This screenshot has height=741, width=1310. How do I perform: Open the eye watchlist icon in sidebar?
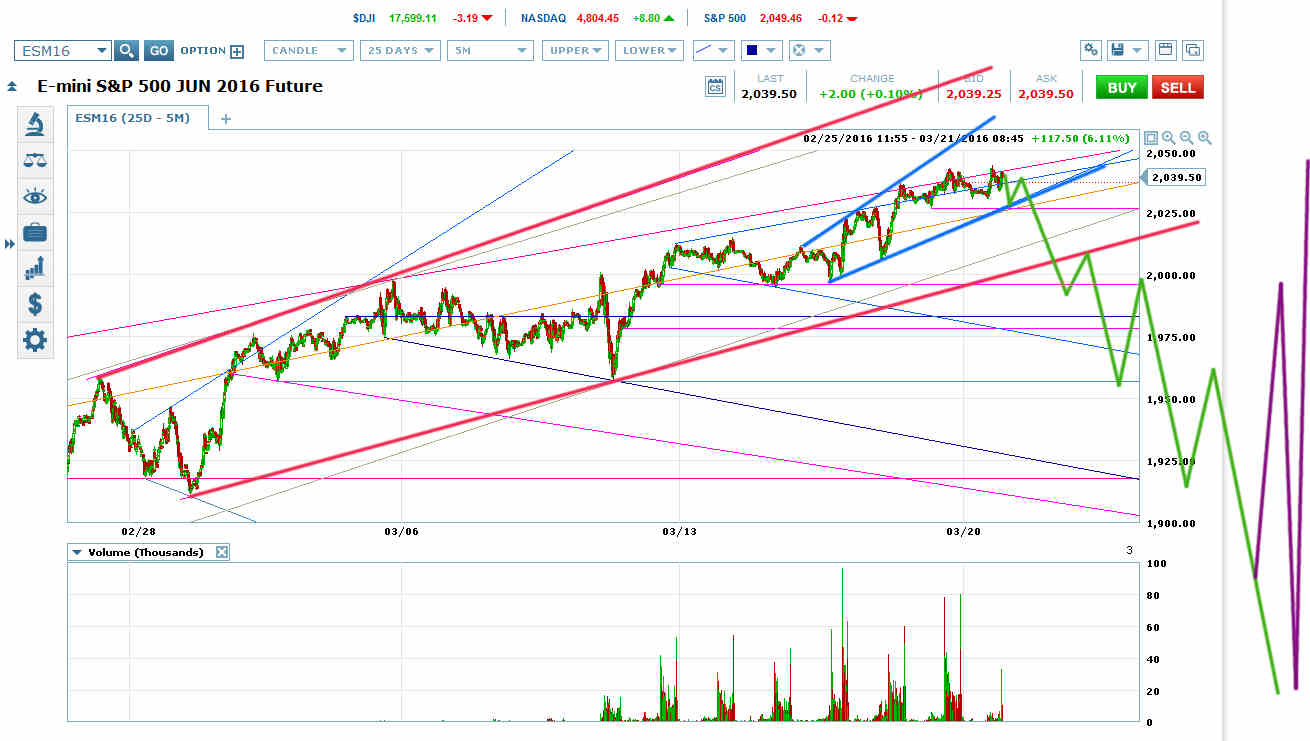[x=35, y=196]
